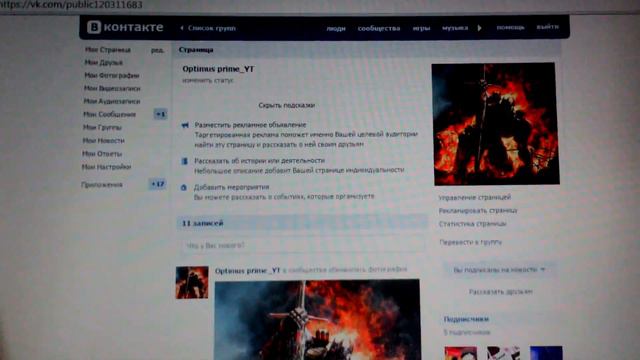This screenshot has height=360, width=640.
Task: Click the post author's small avatar
Action: pos(192,282)
